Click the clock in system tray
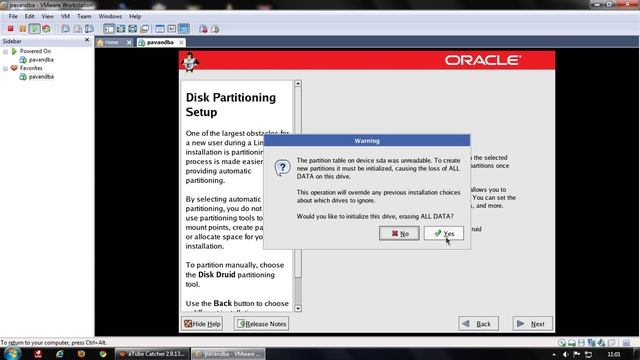The width and height of the screenshot is (640, 360). (x=613, y=354)
